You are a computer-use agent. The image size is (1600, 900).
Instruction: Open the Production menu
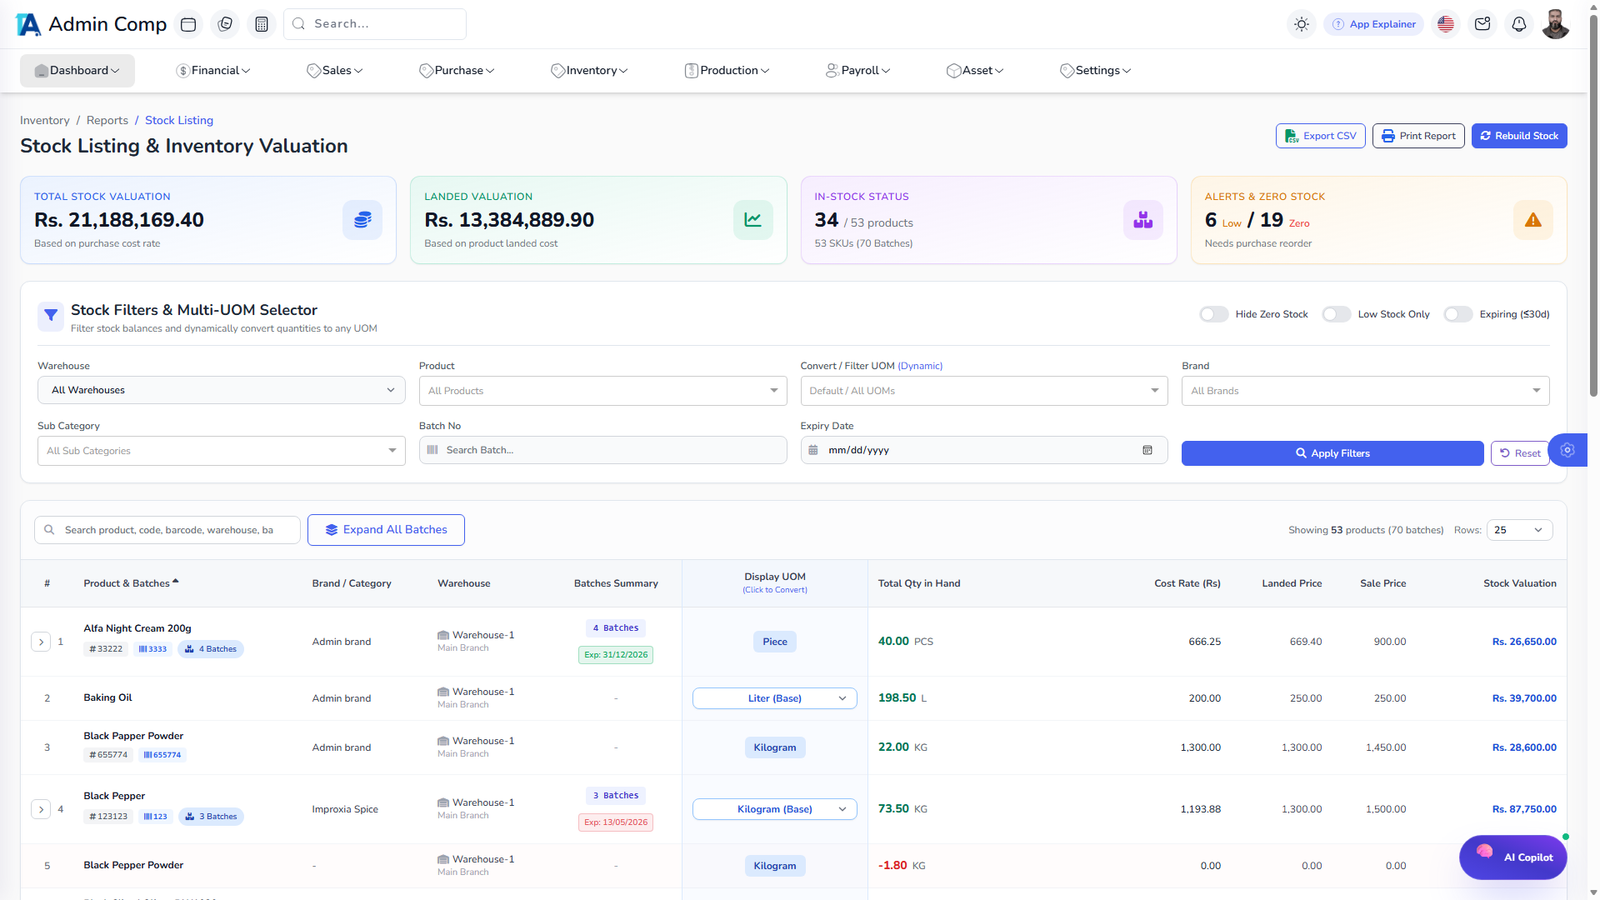[727, 70]
